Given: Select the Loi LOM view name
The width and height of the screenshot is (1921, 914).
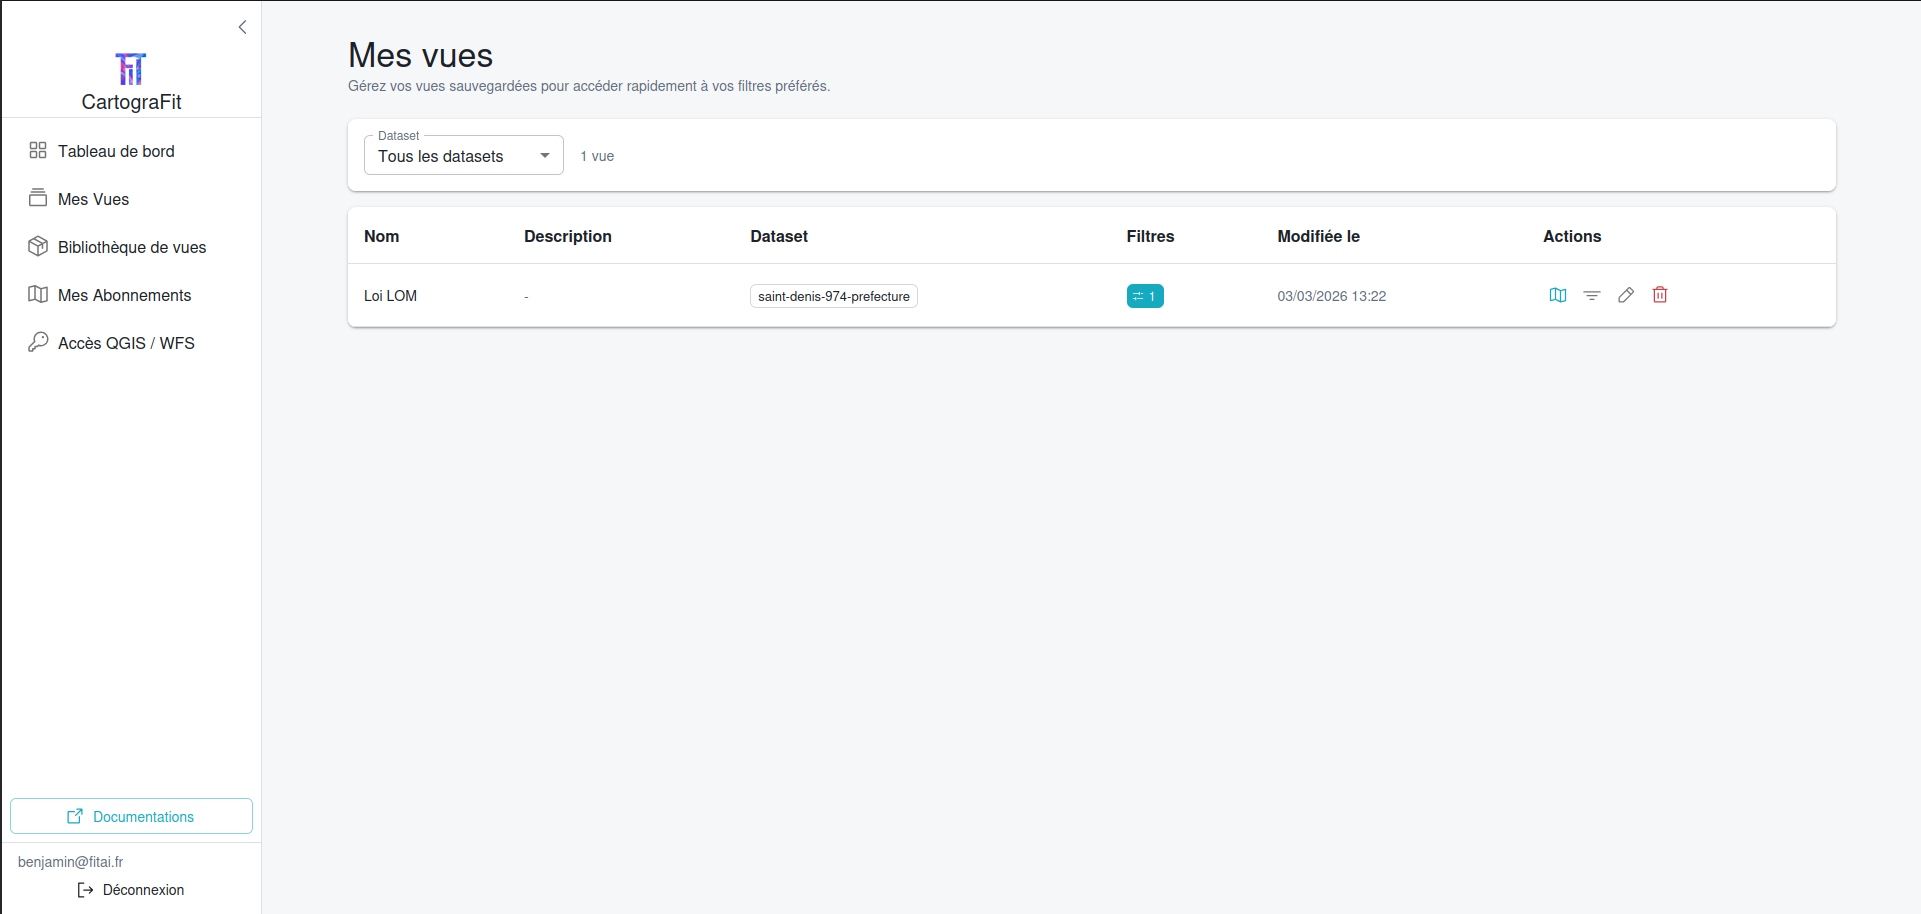Looking at the screenshot, I should click(390, 296).
